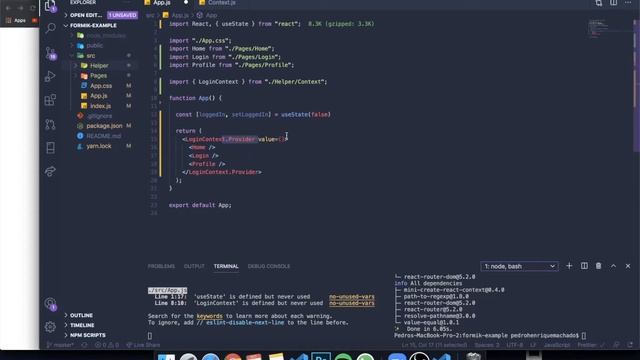Screen dimensions: 640x360
Task: Click the sync changes icon in the status bar
Action: click(84, 345)
